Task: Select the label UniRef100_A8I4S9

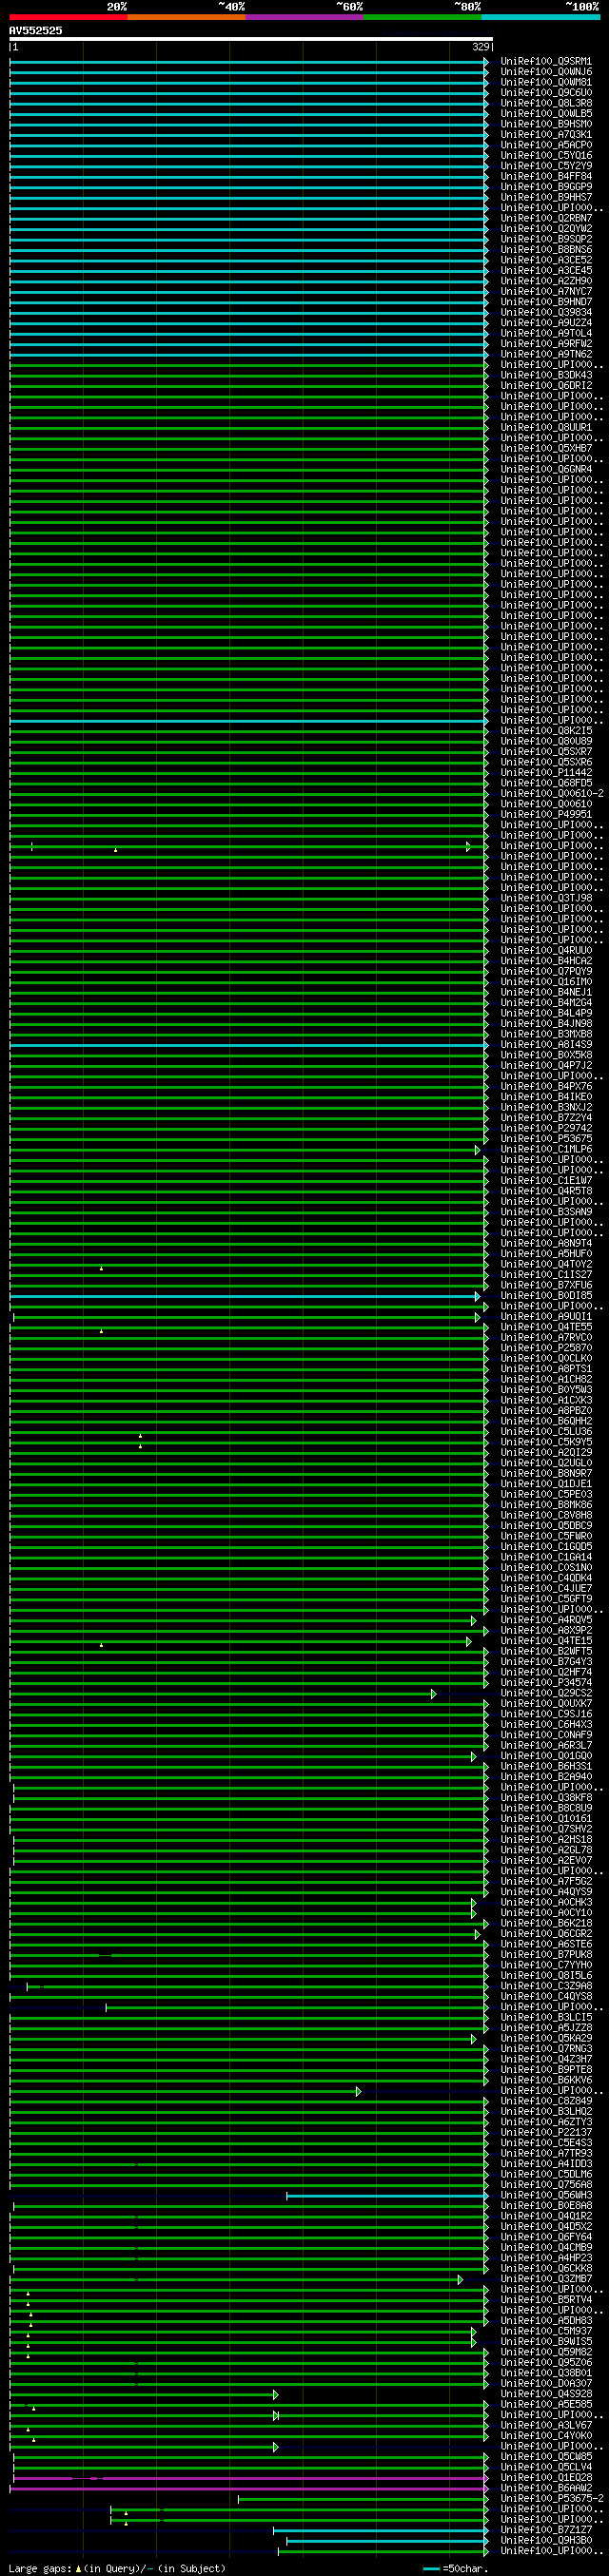Action: [x=546, y=1045]
